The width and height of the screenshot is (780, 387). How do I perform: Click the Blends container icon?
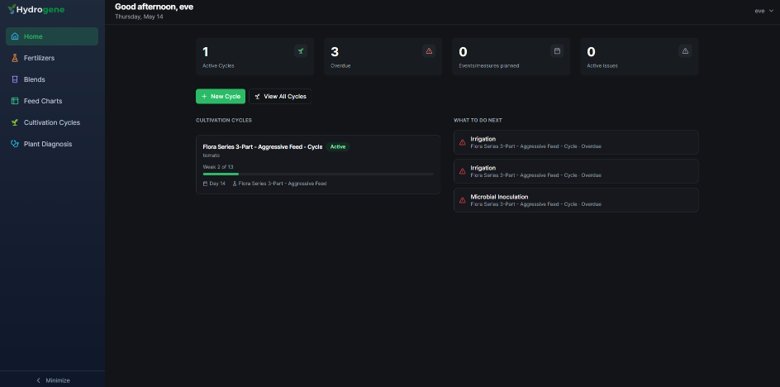(15, 80)
